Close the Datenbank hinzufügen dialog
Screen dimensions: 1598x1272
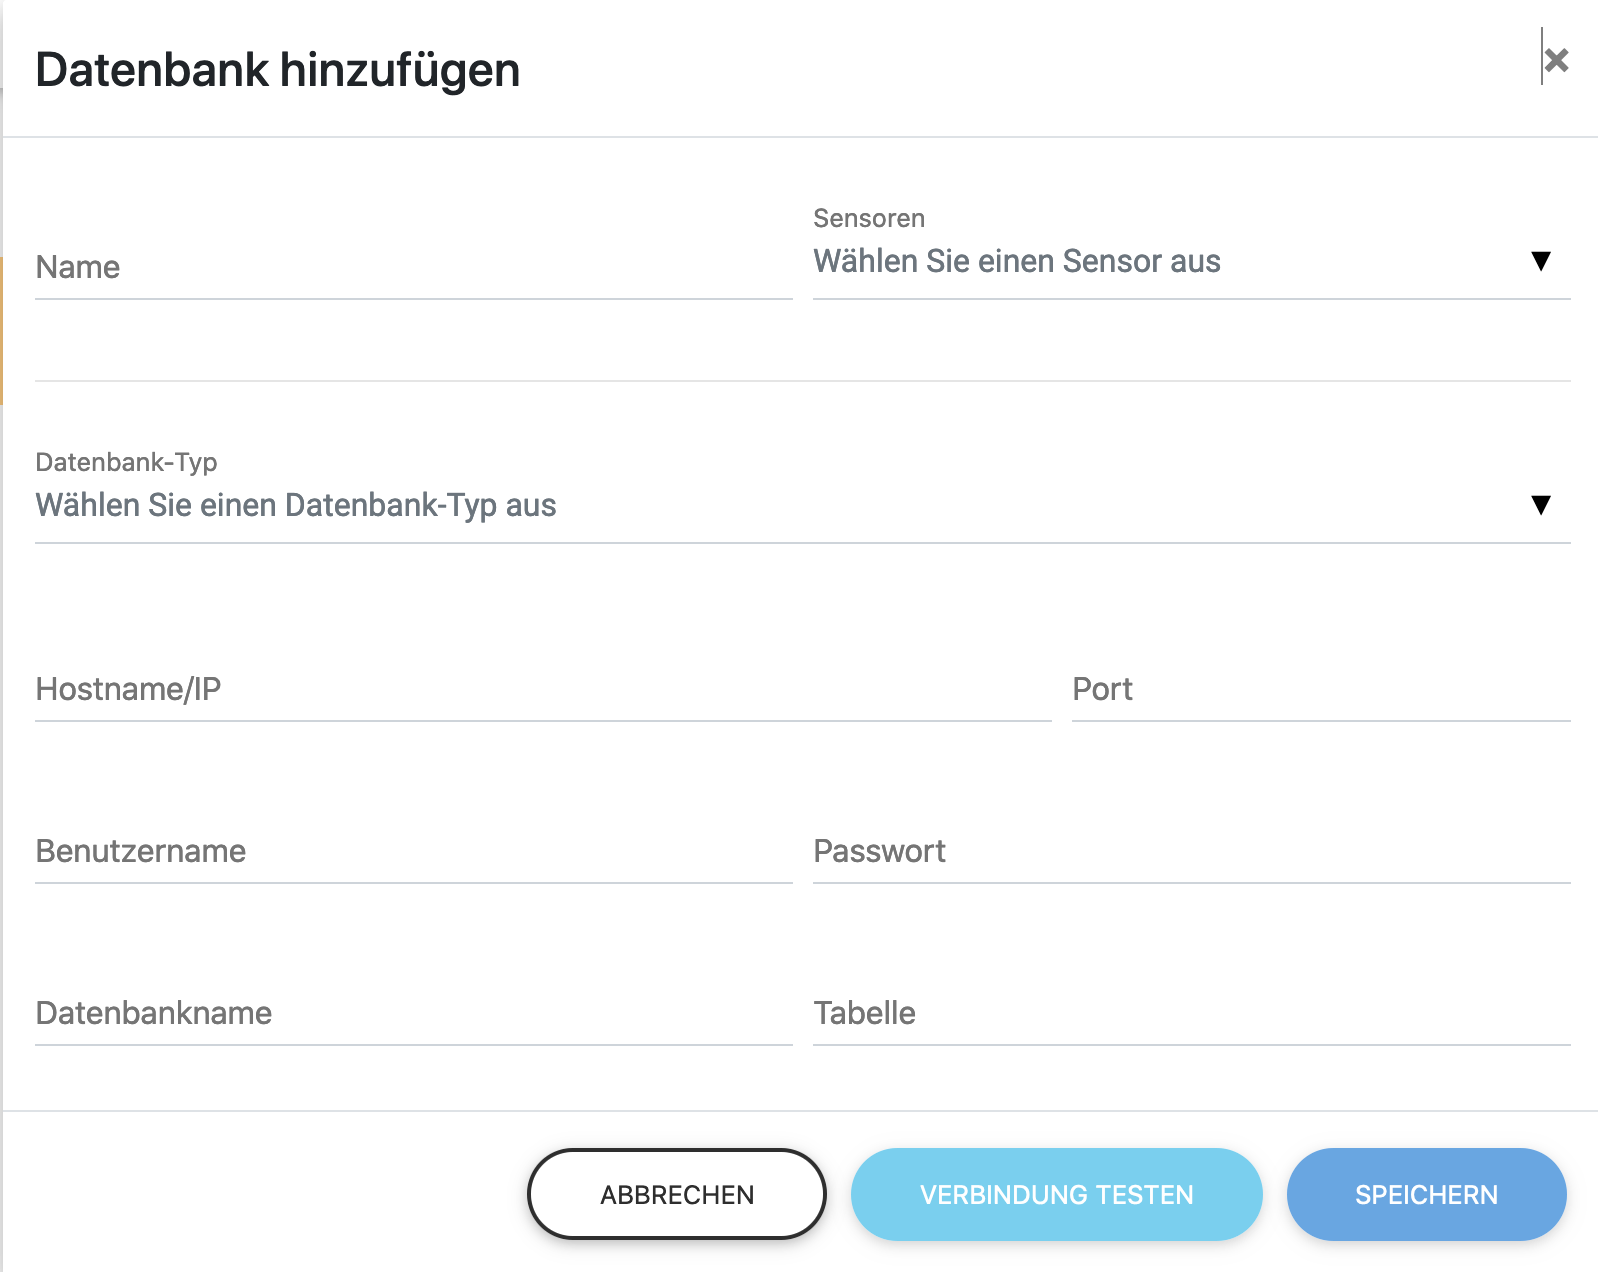[1556, 61]
